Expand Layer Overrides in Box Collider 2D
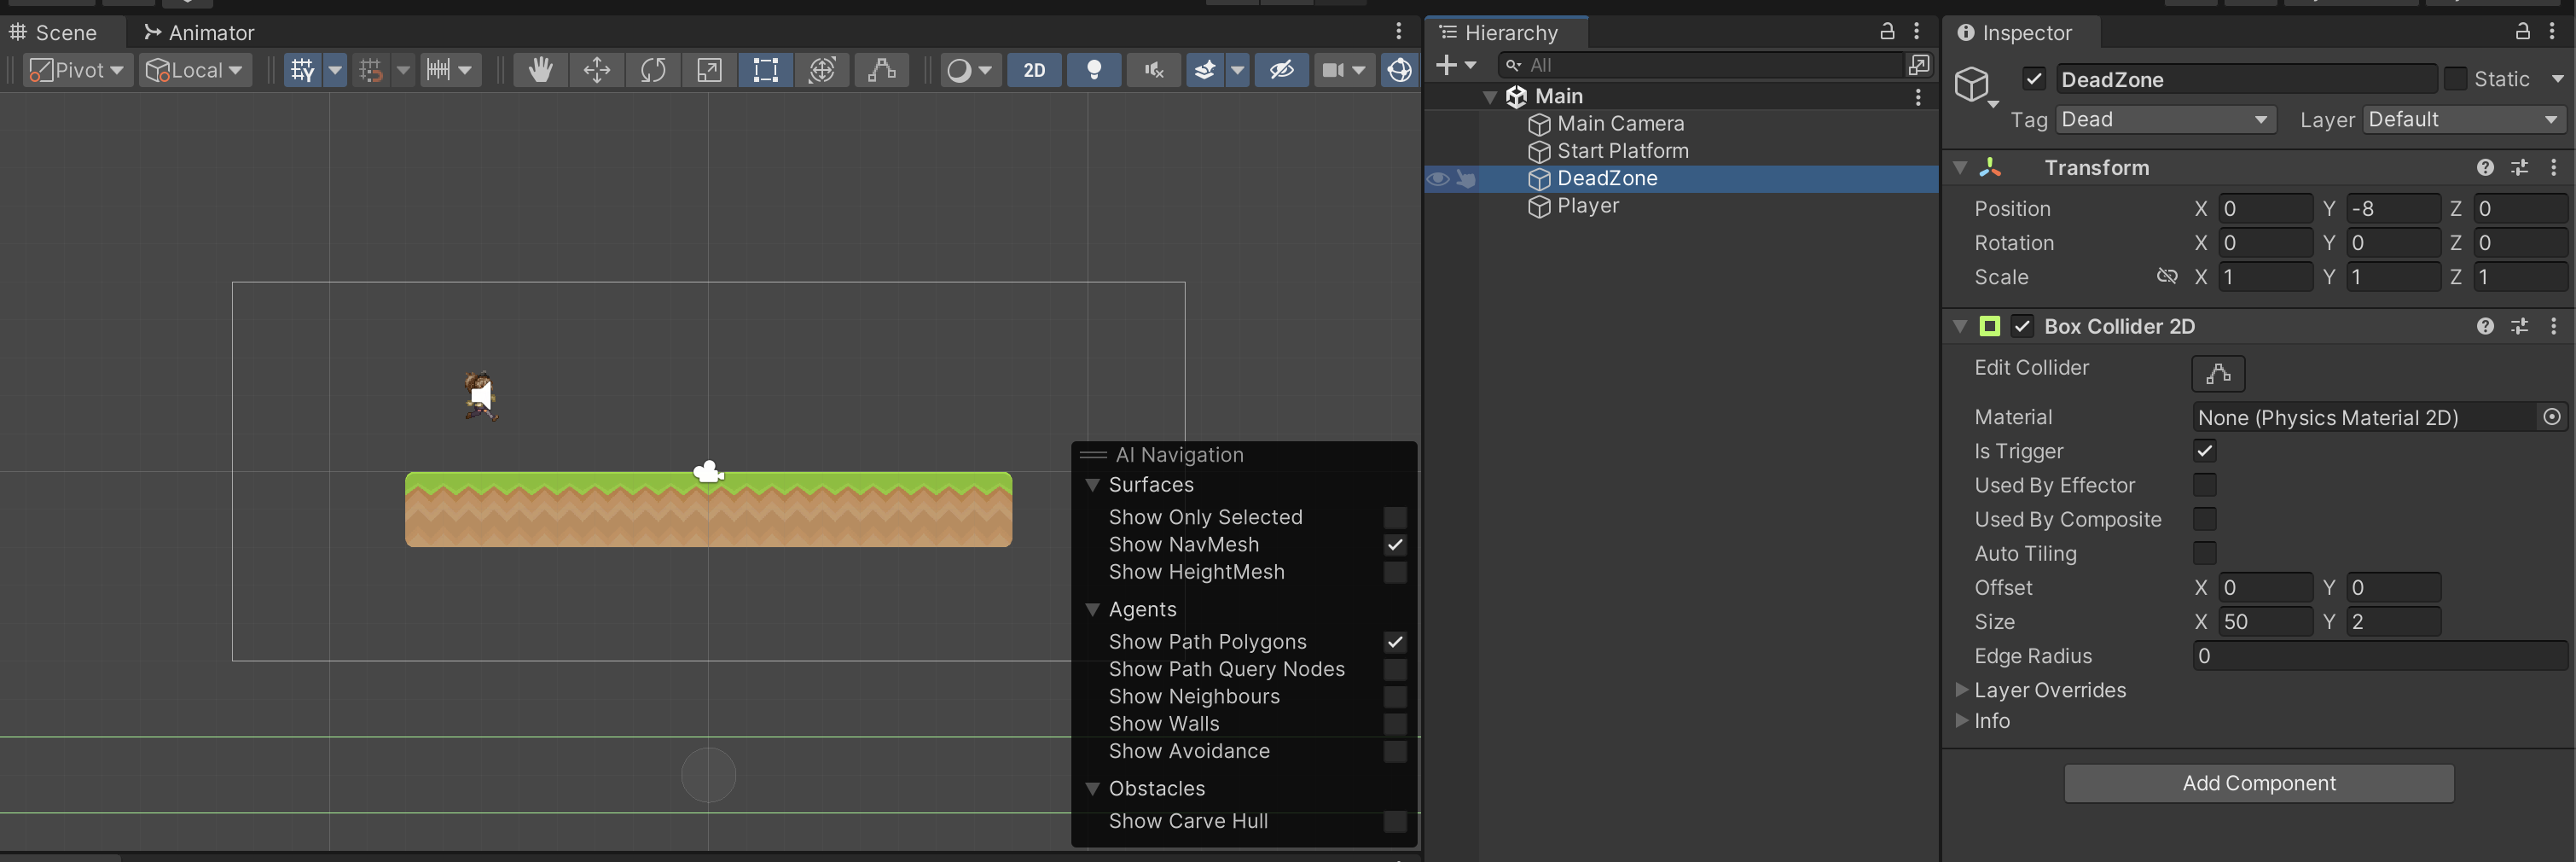The image size is (2576, 862). tap(1961, 690)
